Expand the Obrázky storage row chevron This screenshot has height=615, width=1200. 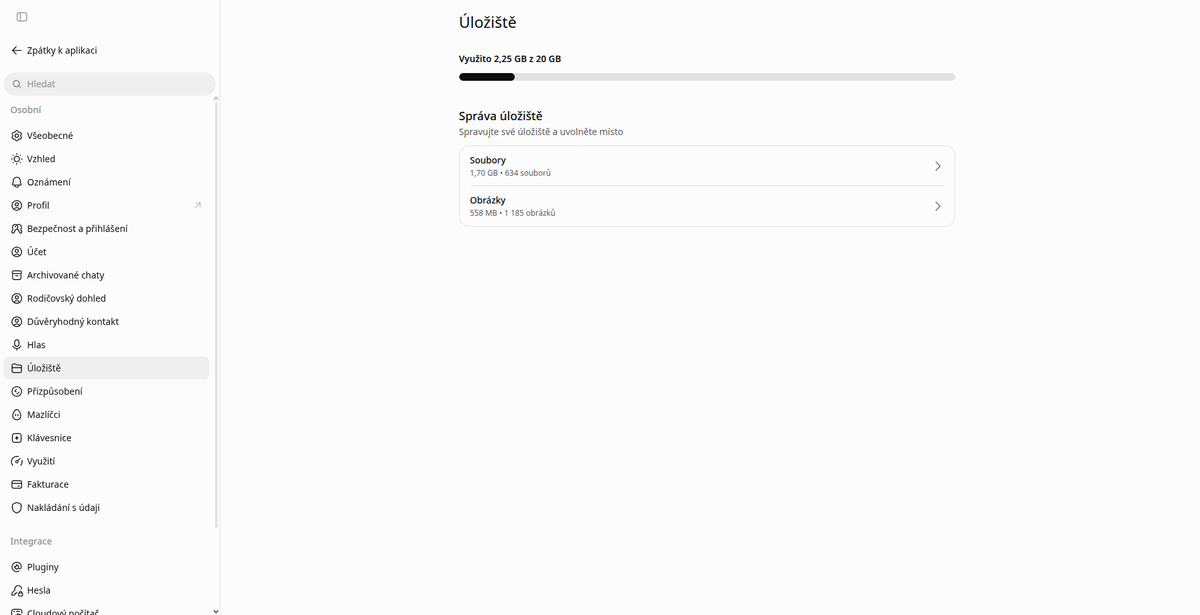937,206
